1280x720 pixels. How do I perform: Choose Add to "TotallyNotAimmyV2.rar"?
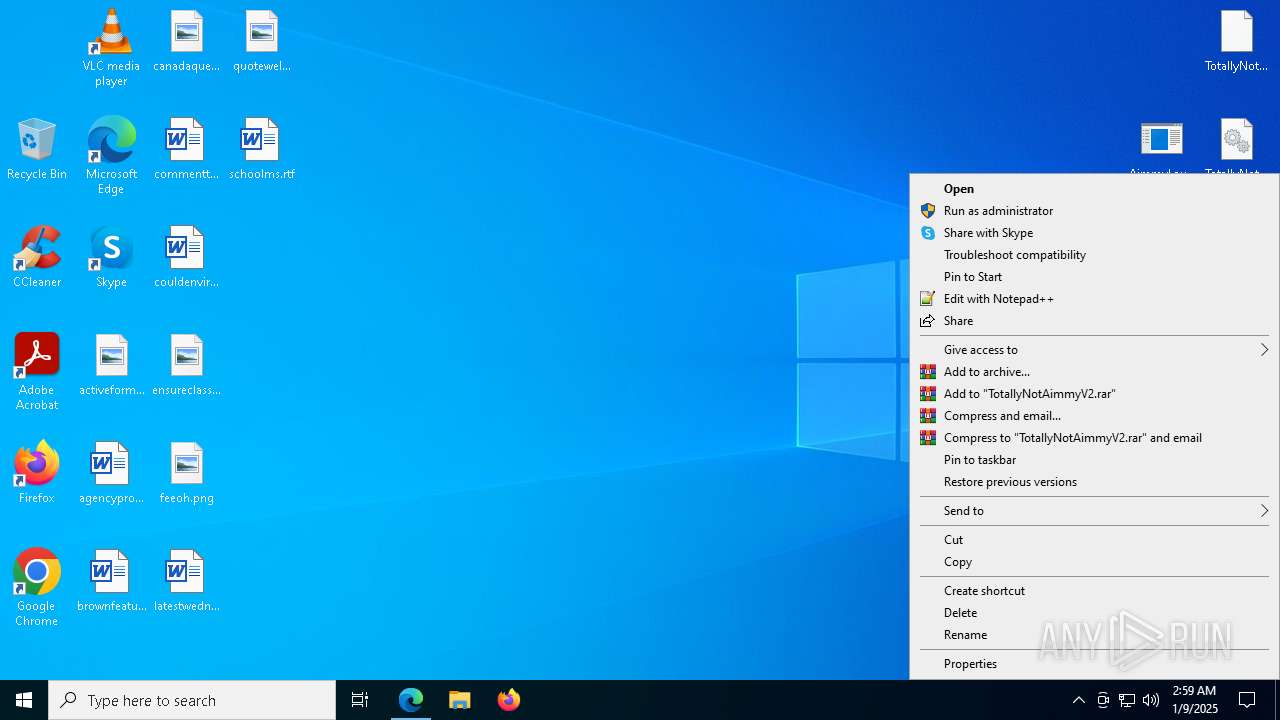tap(1094, 394)
